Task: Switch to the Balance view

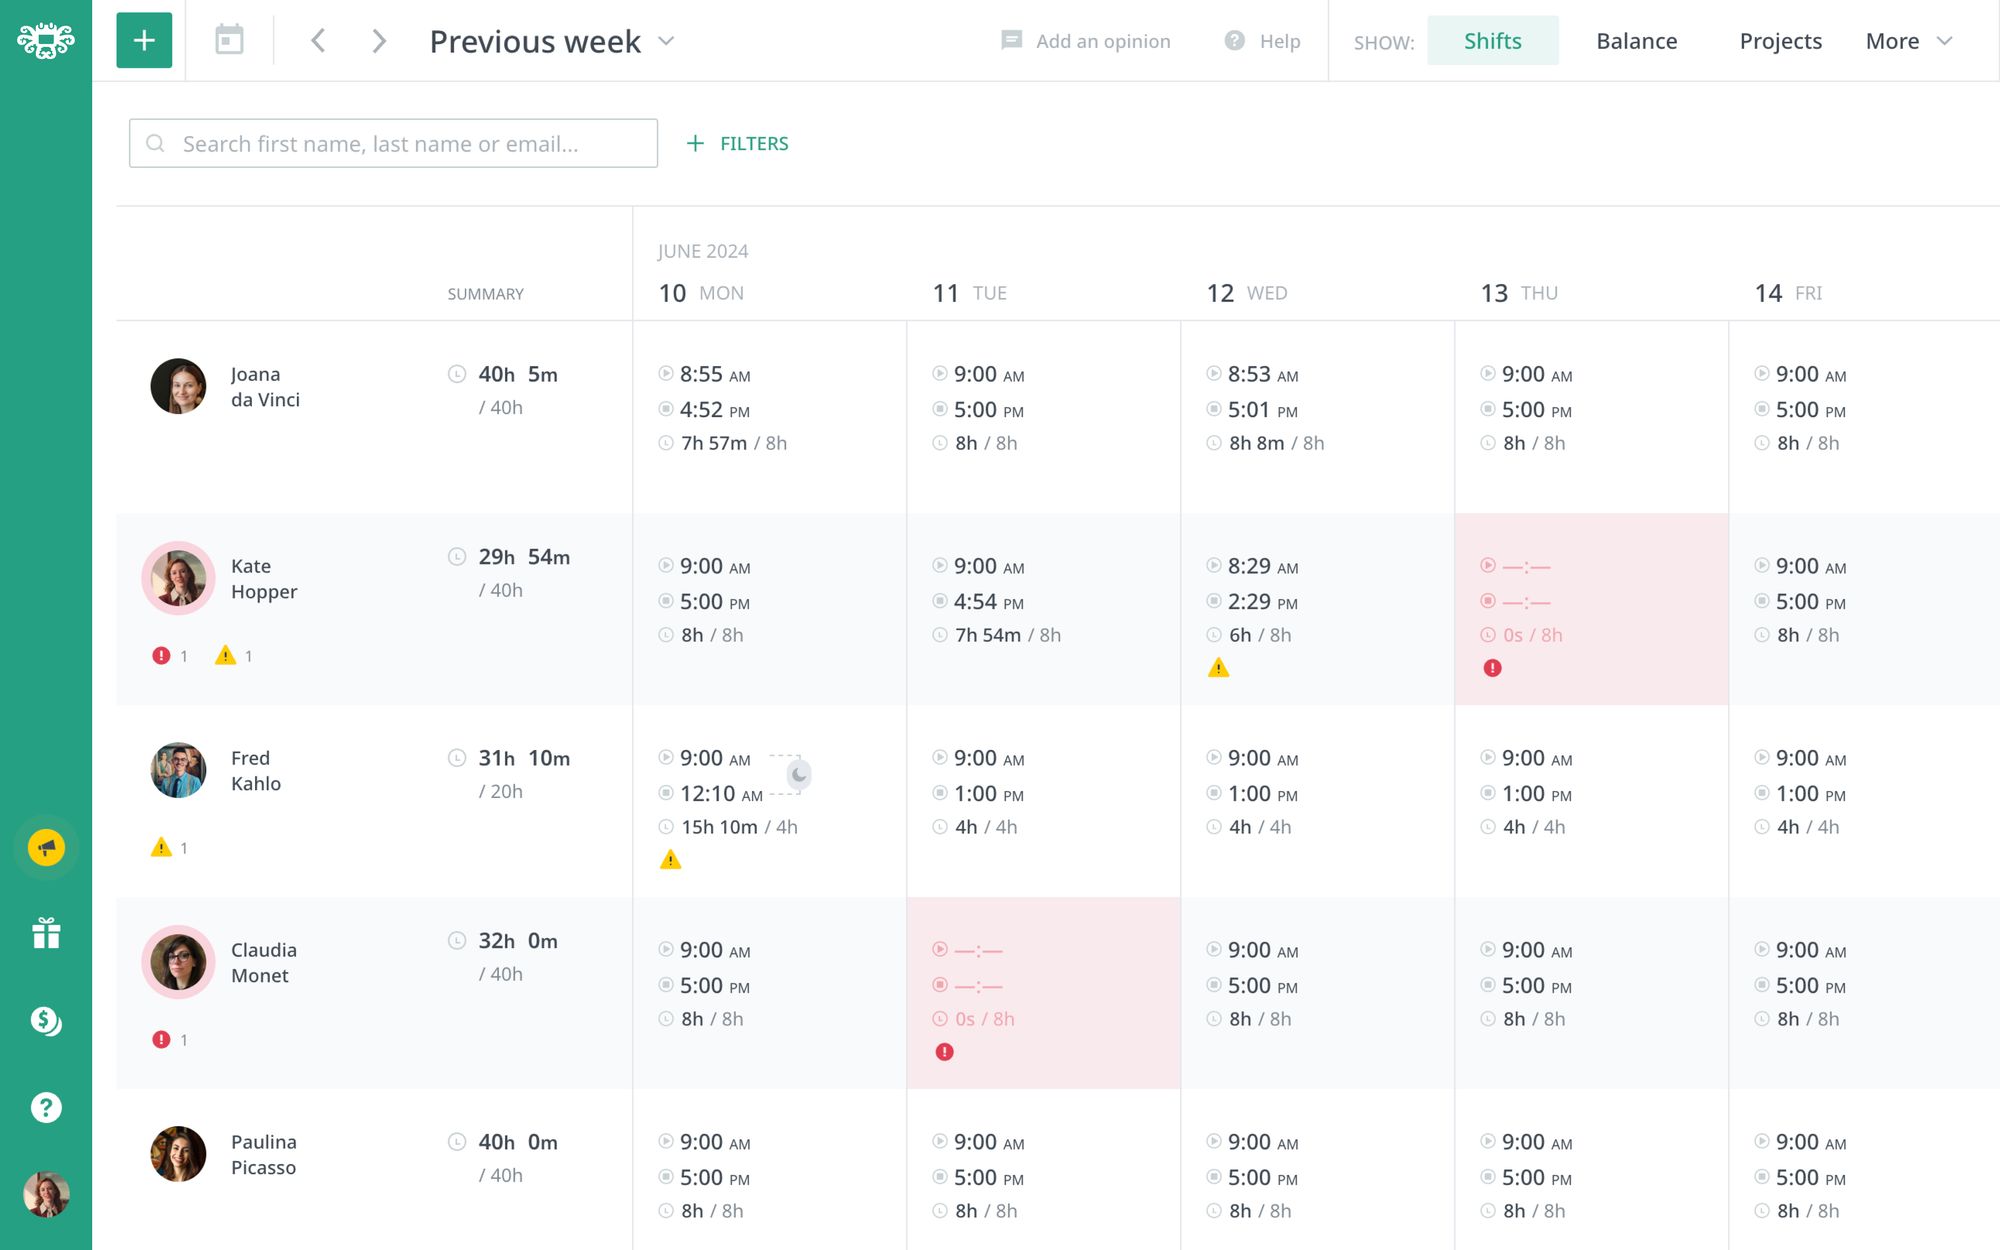Action: (1636, 40)
